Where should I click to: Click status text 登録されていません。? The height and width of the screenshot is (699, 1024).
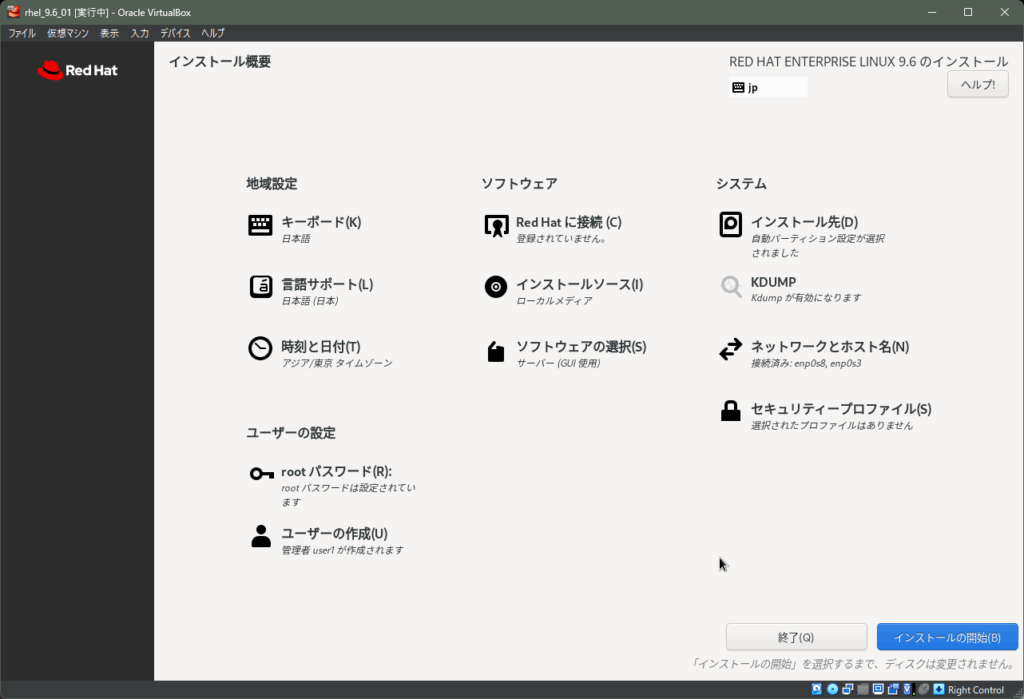(x=561, y=238)
